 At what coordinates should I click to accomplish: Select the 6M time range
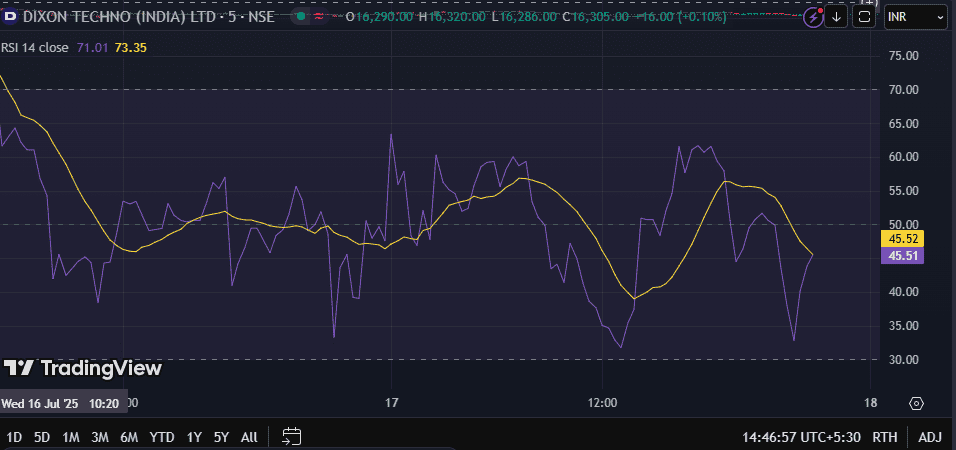[x=129, y=437]
